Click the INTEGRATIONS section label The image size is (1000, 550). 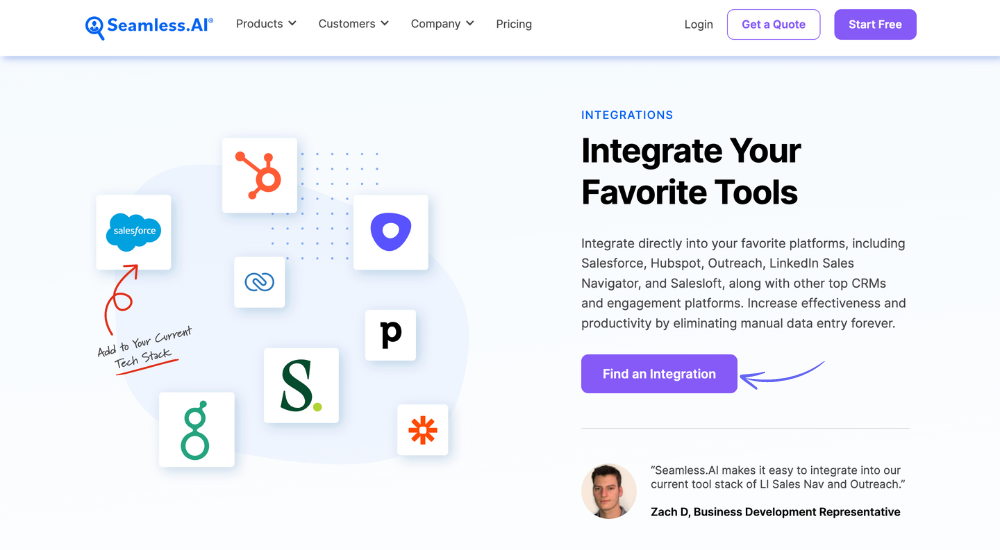627,115
